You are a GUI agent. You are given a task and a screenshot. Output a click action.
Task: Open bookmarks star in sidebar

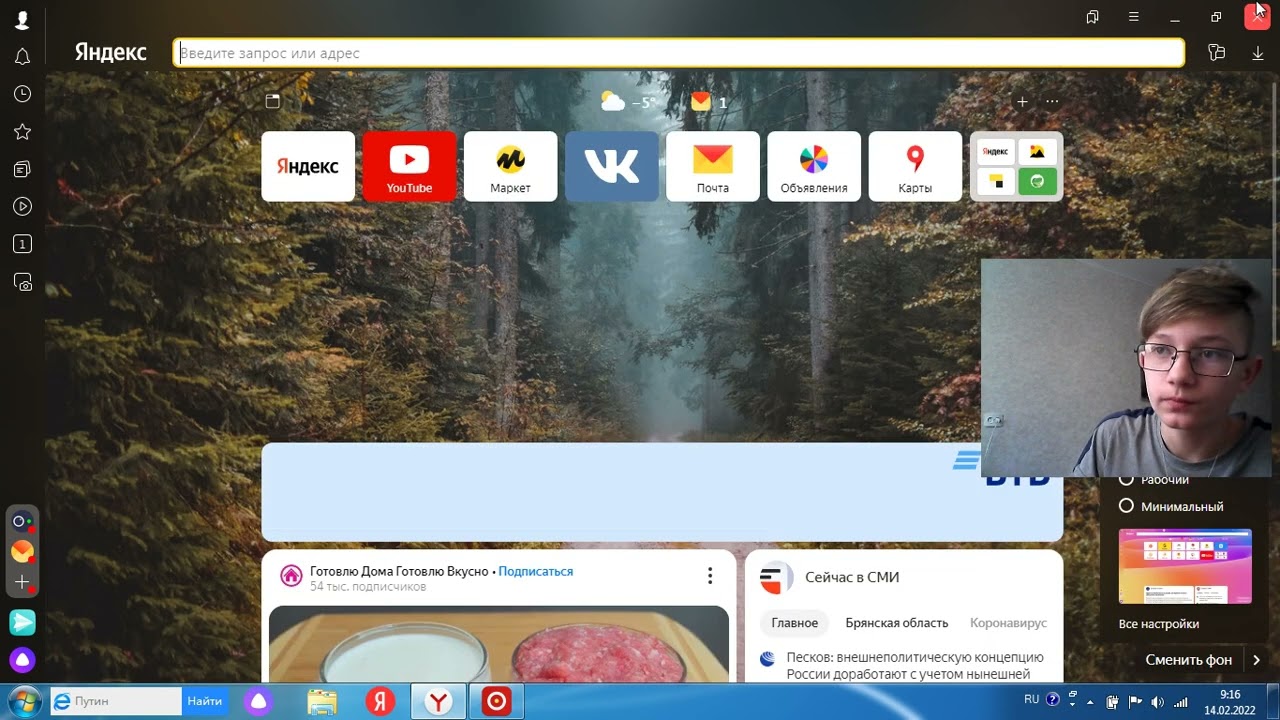pyautogui.click(x=22, y=132)
